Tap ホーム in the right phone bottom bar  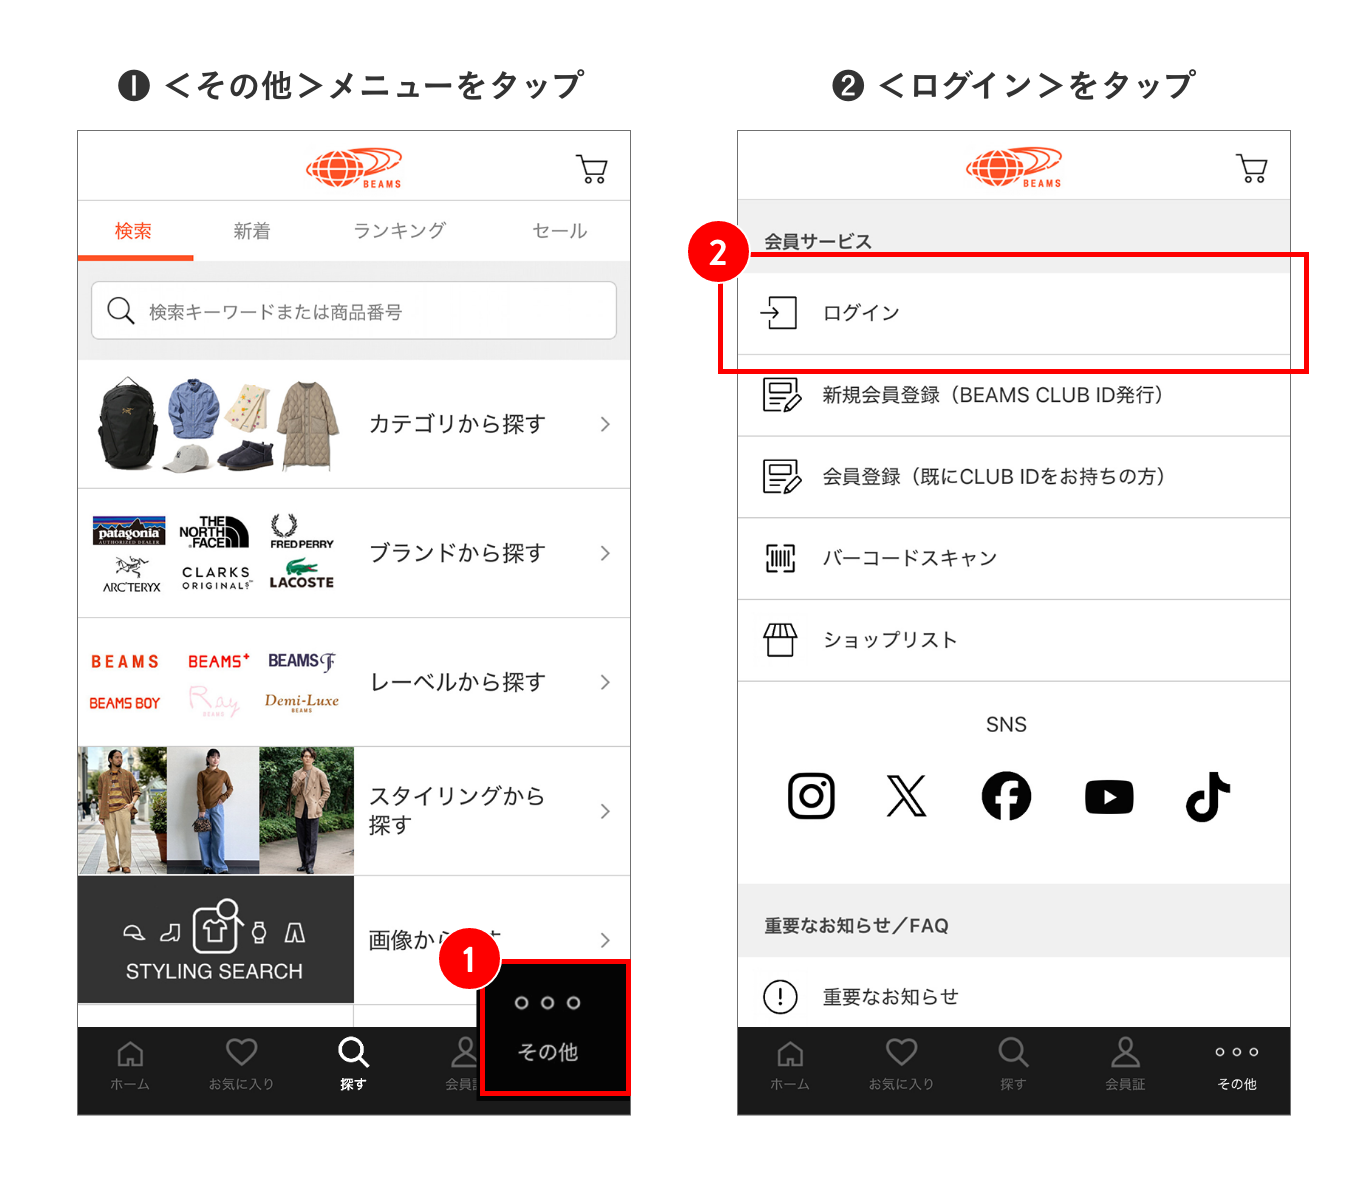[790, 1066]
